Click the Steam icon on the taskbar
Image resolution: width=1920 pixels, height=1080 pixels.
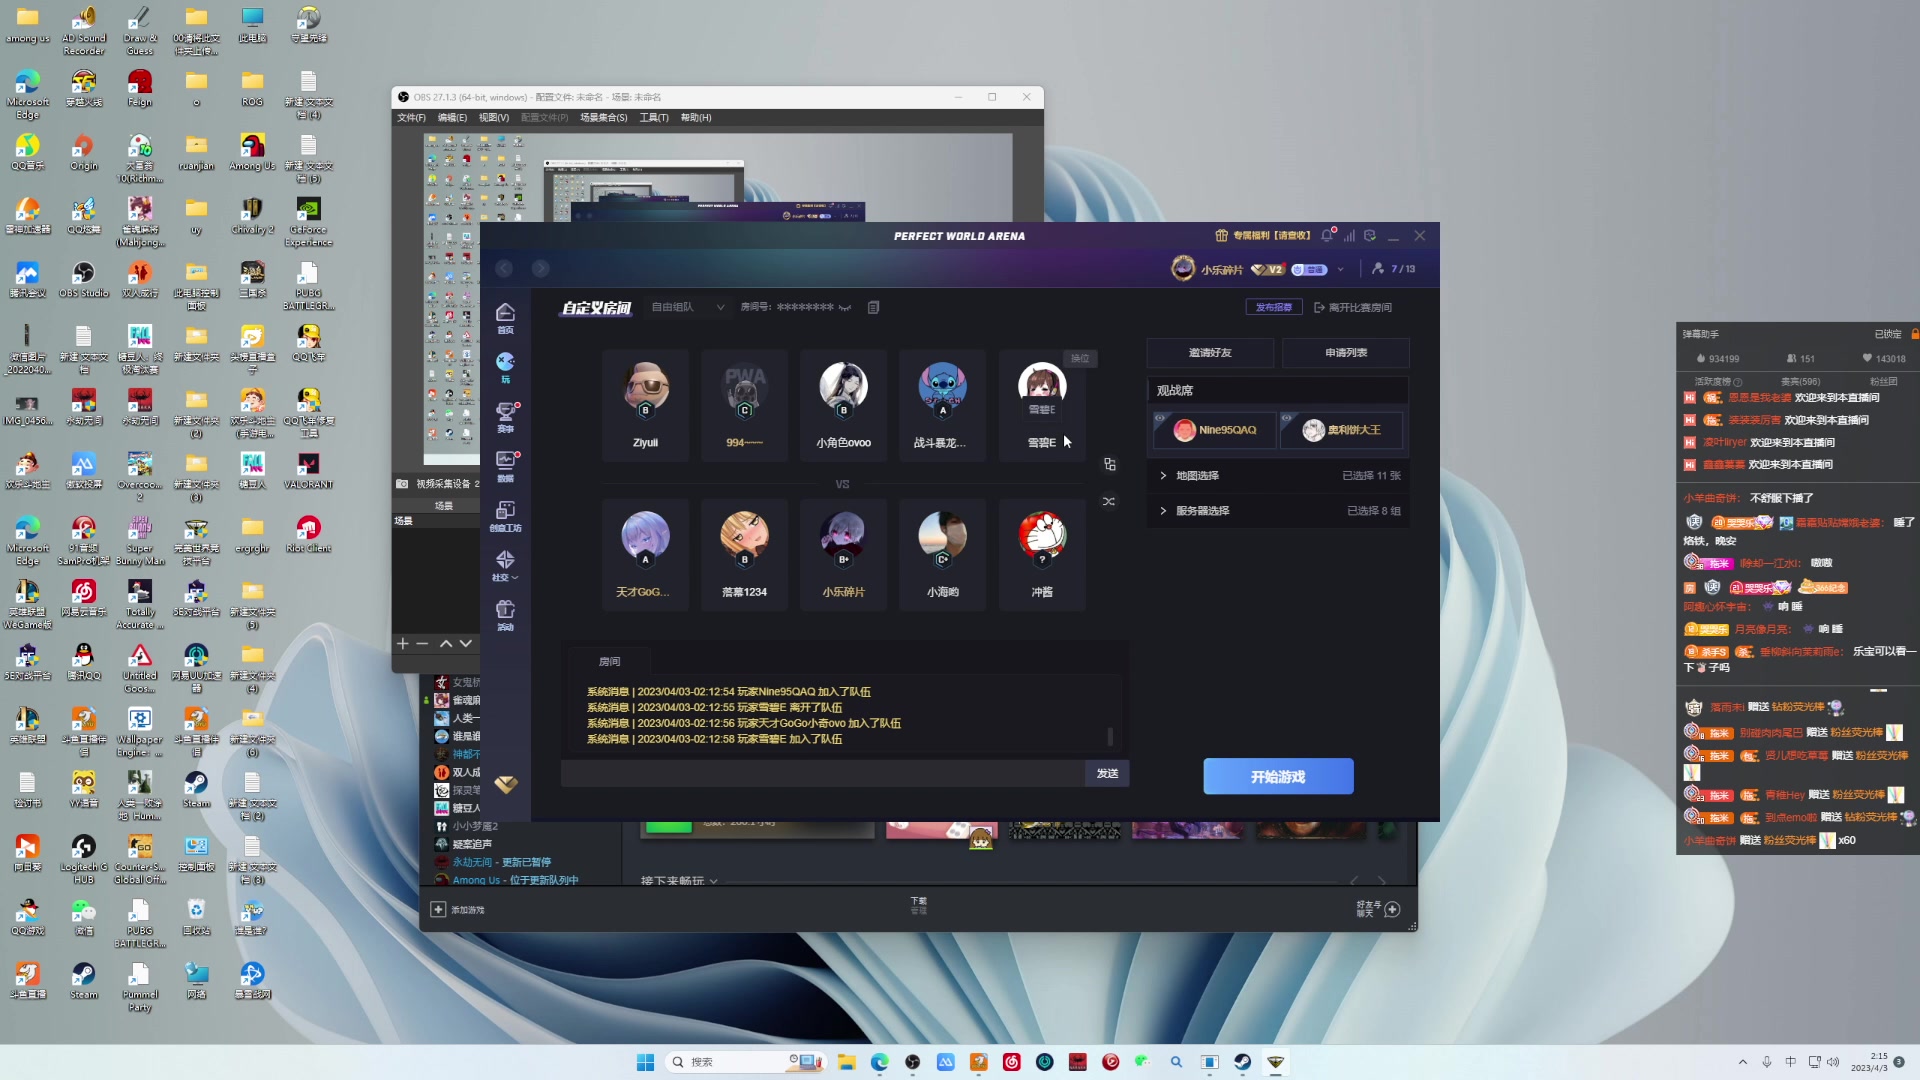[1242, 1062]
